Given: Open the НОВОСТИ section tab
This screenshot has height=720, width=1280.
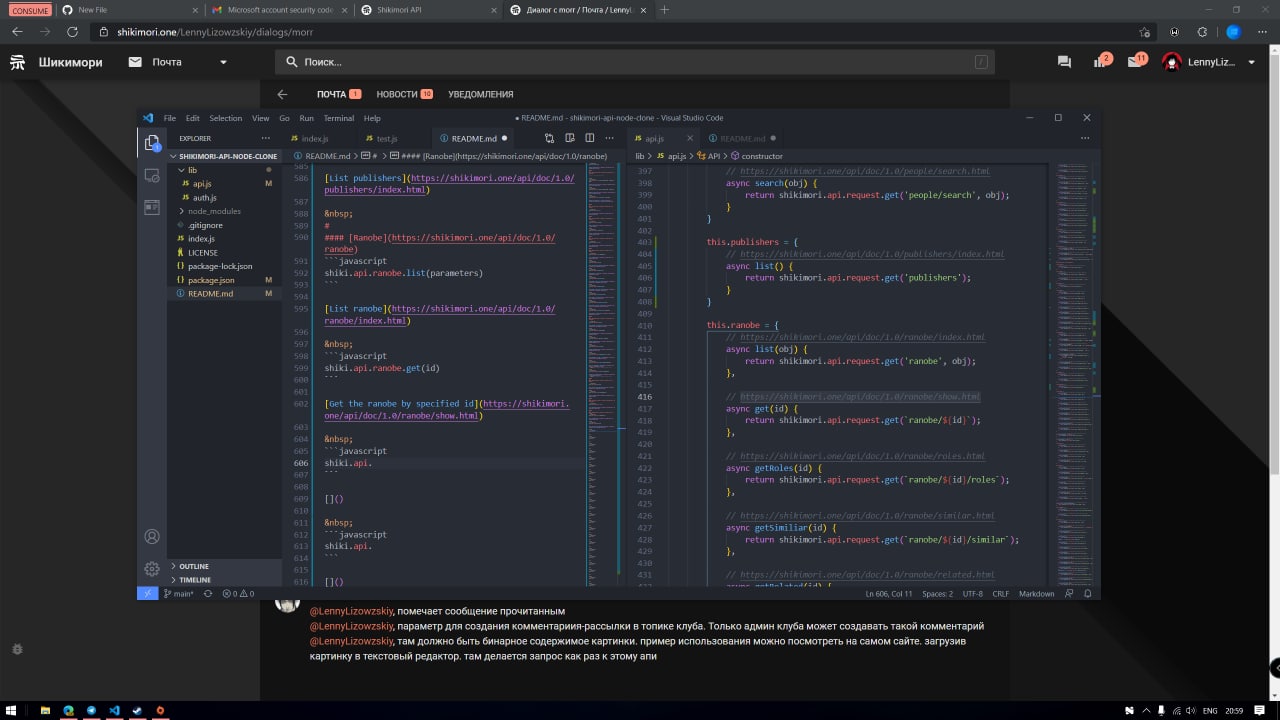Looking at the screenshot, I should 404,94.
